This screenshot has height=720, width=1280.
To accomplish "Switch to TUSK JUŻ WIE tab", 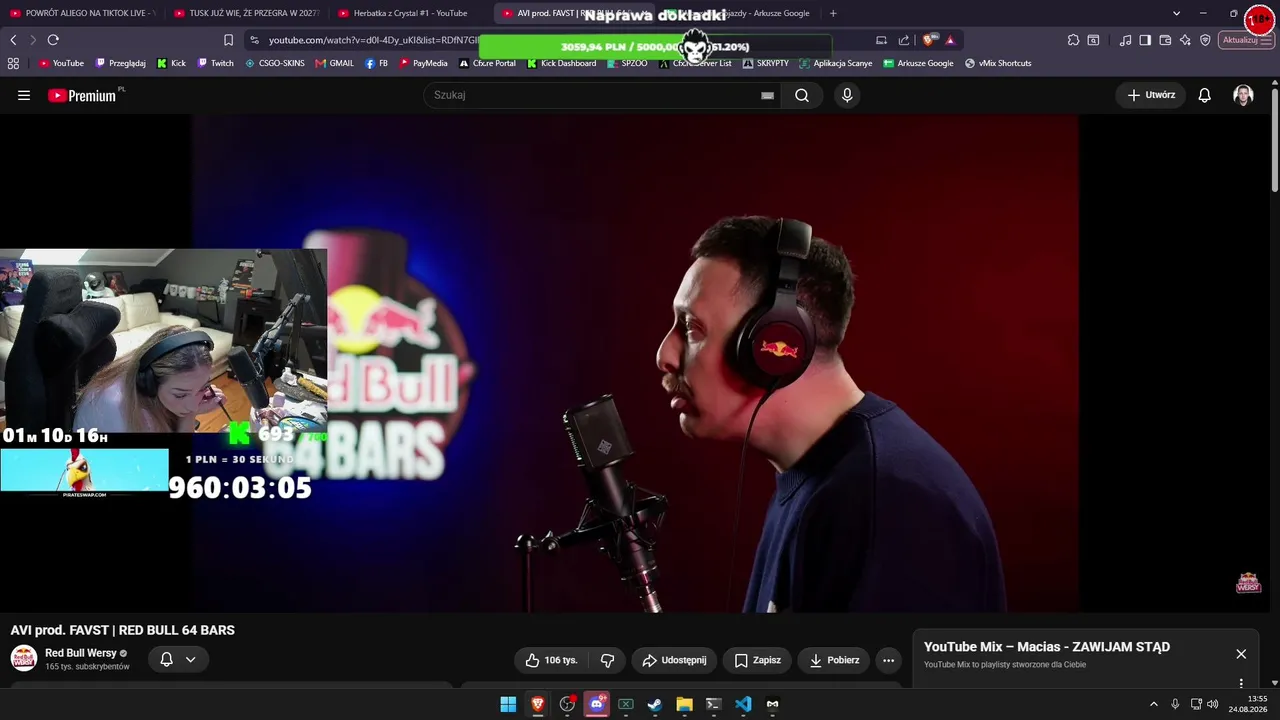I will [246, 13].
